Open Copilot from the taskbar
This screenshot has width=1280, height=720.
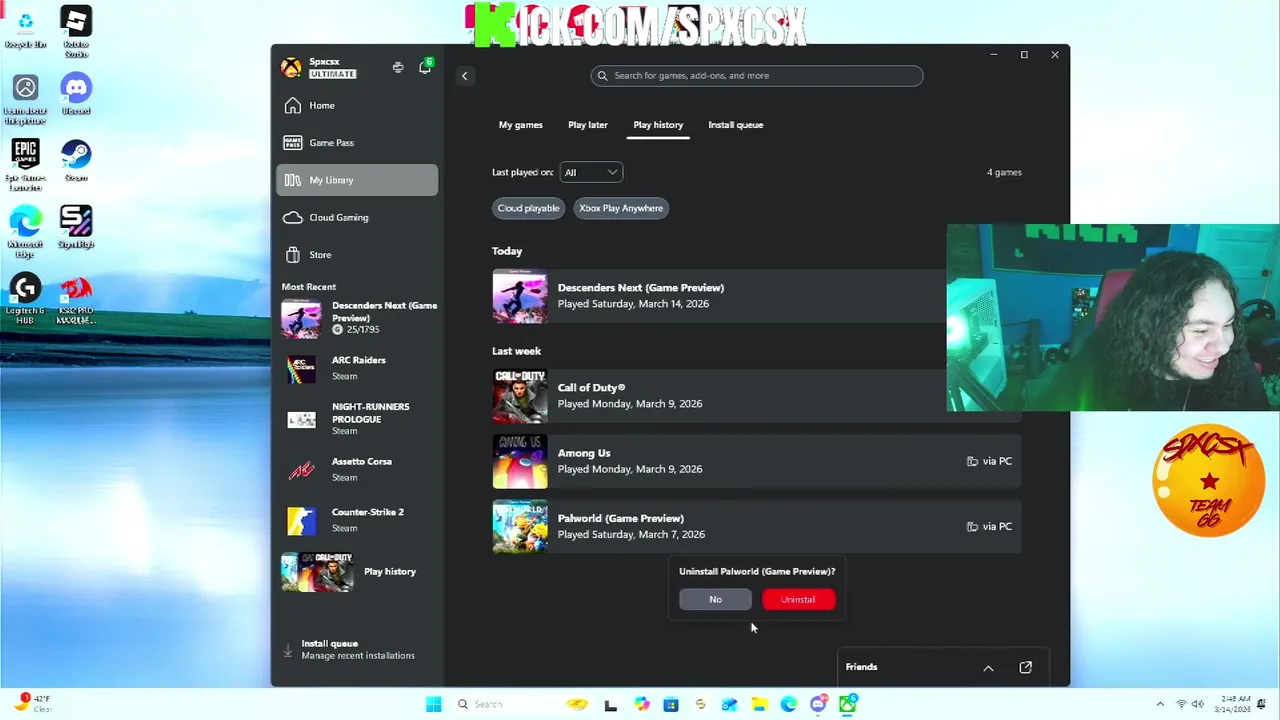641,704
